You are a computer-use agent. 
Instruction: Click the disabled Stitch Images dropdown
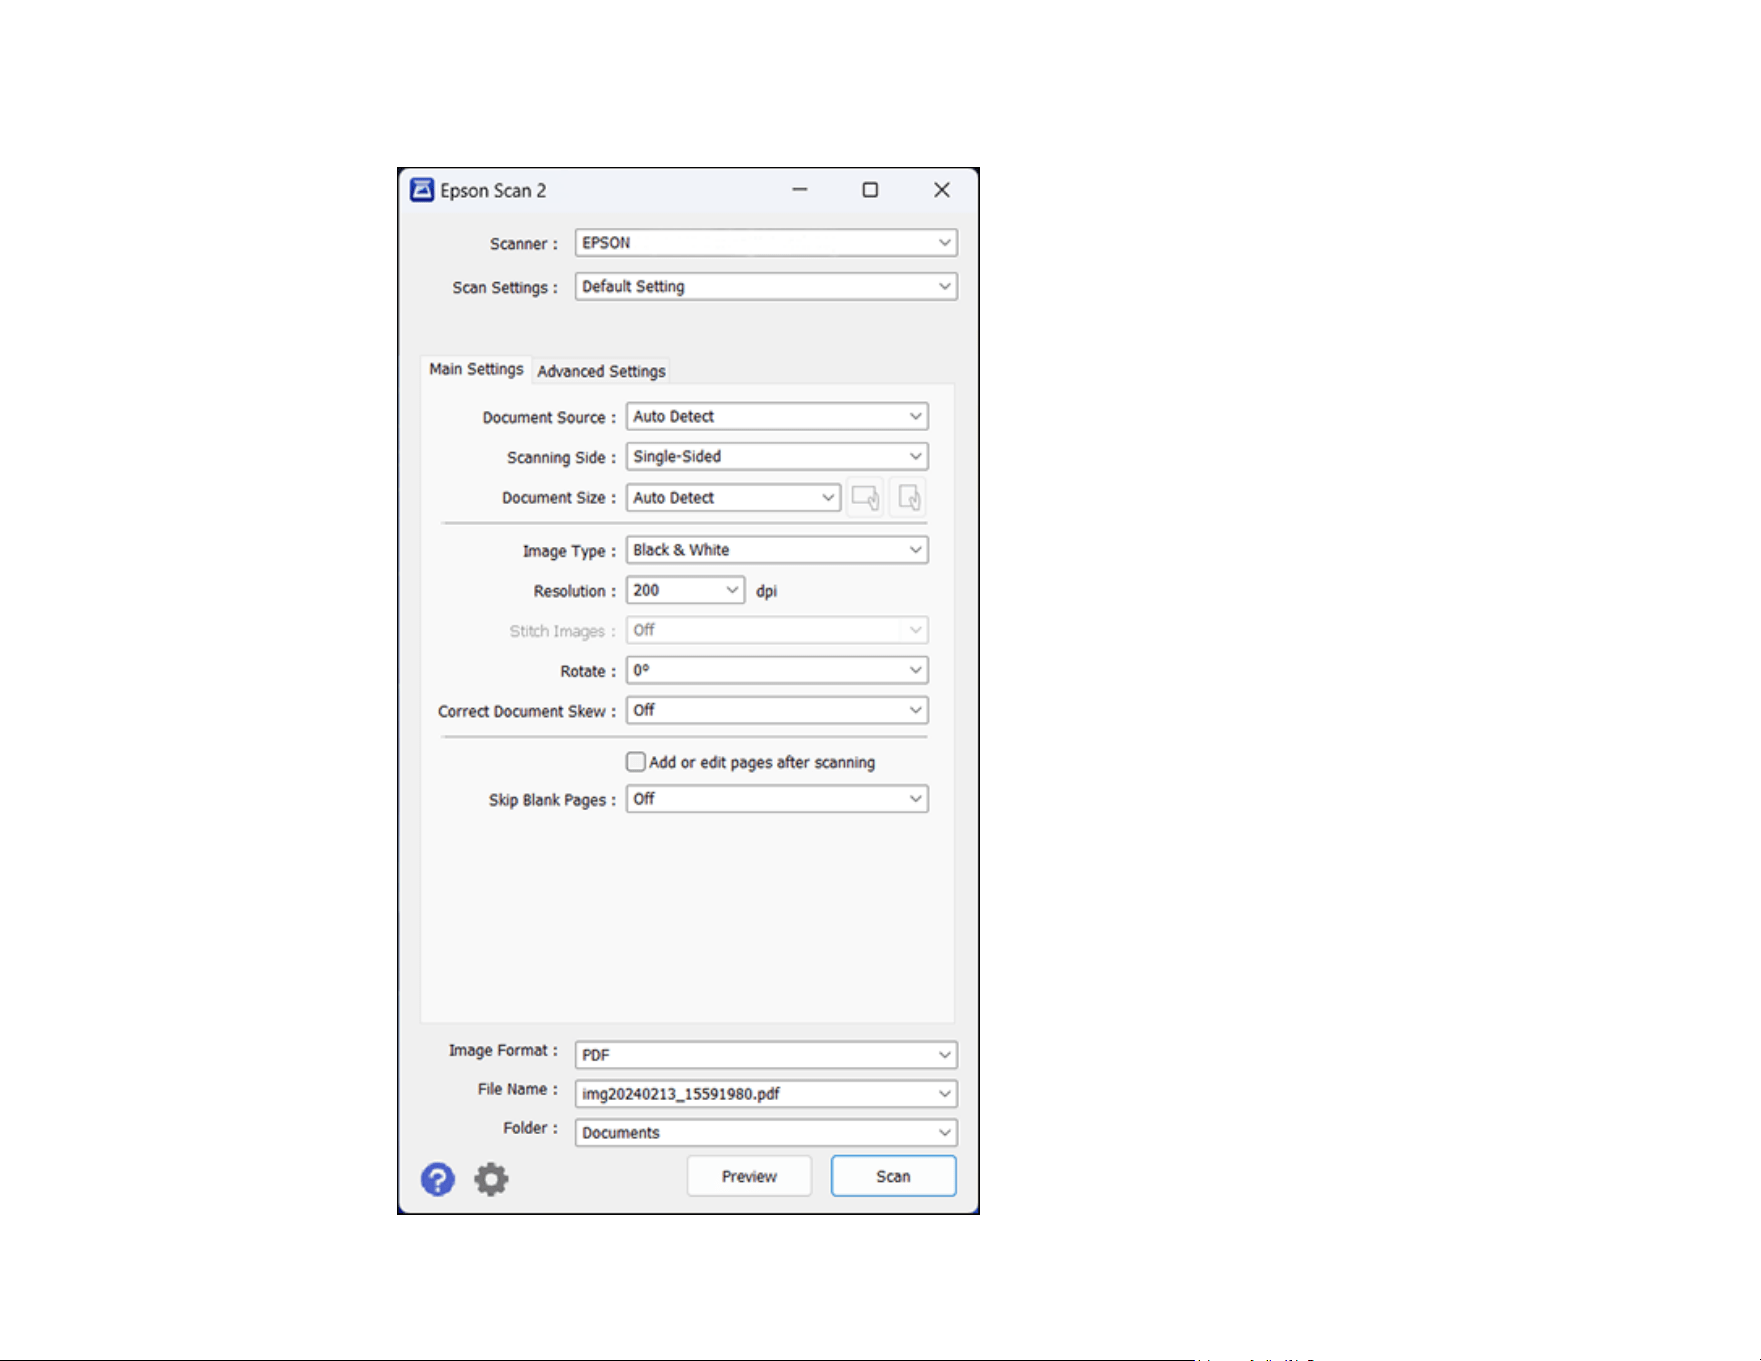point(777,631)
